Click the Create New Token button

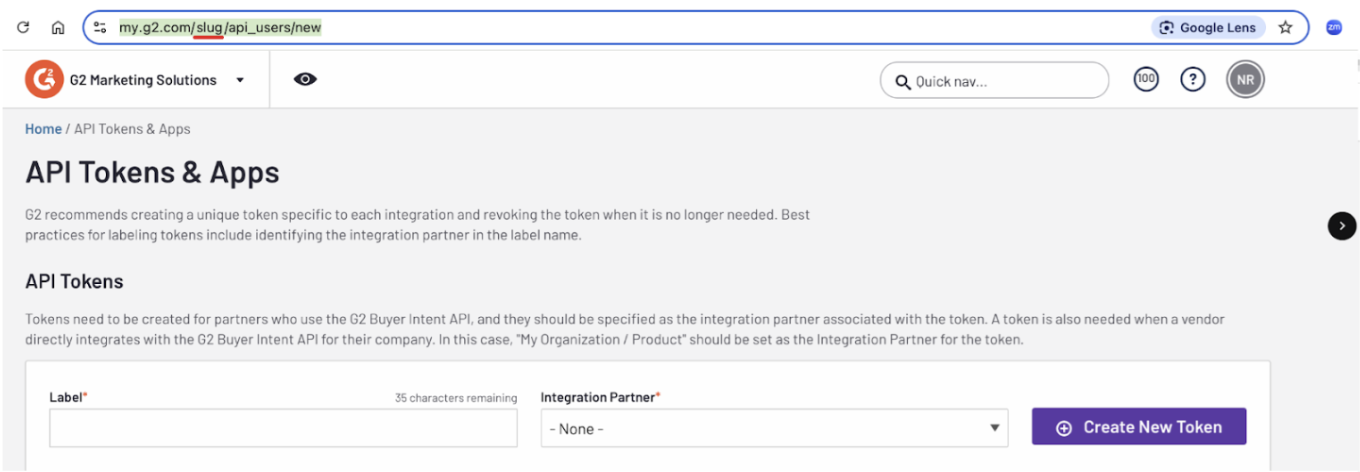pyautogui.click(x=1139, y=427)
